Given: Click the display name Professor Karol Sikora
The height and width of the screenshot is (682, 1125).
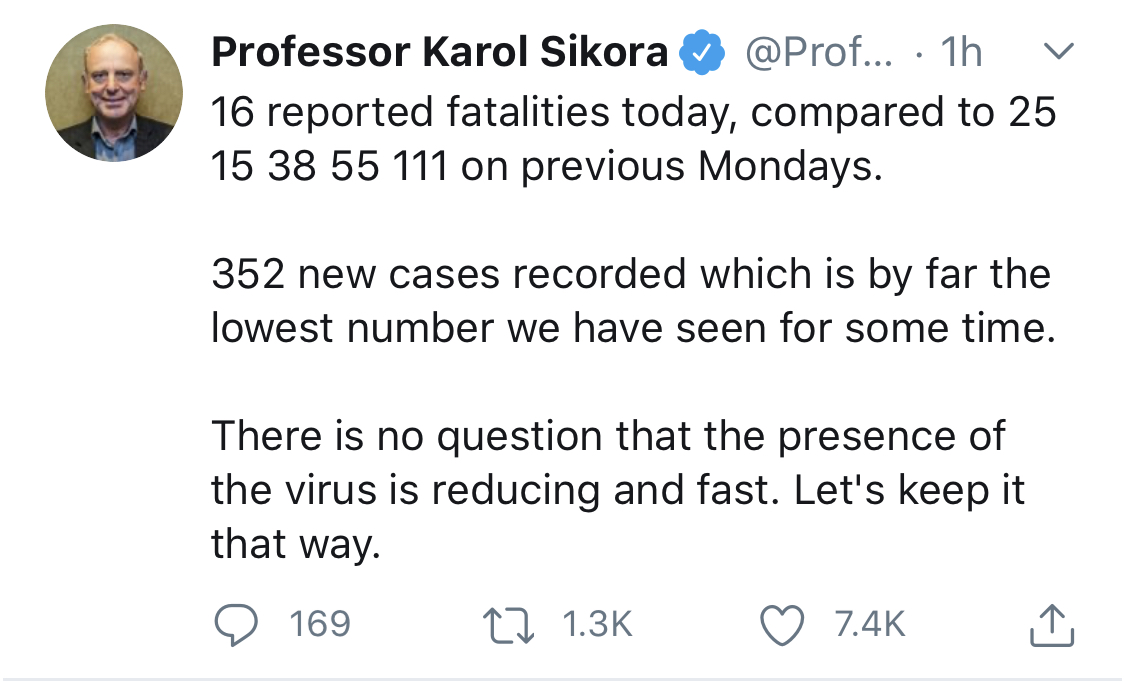Looking at the screenshot, I should click(440, 54).
